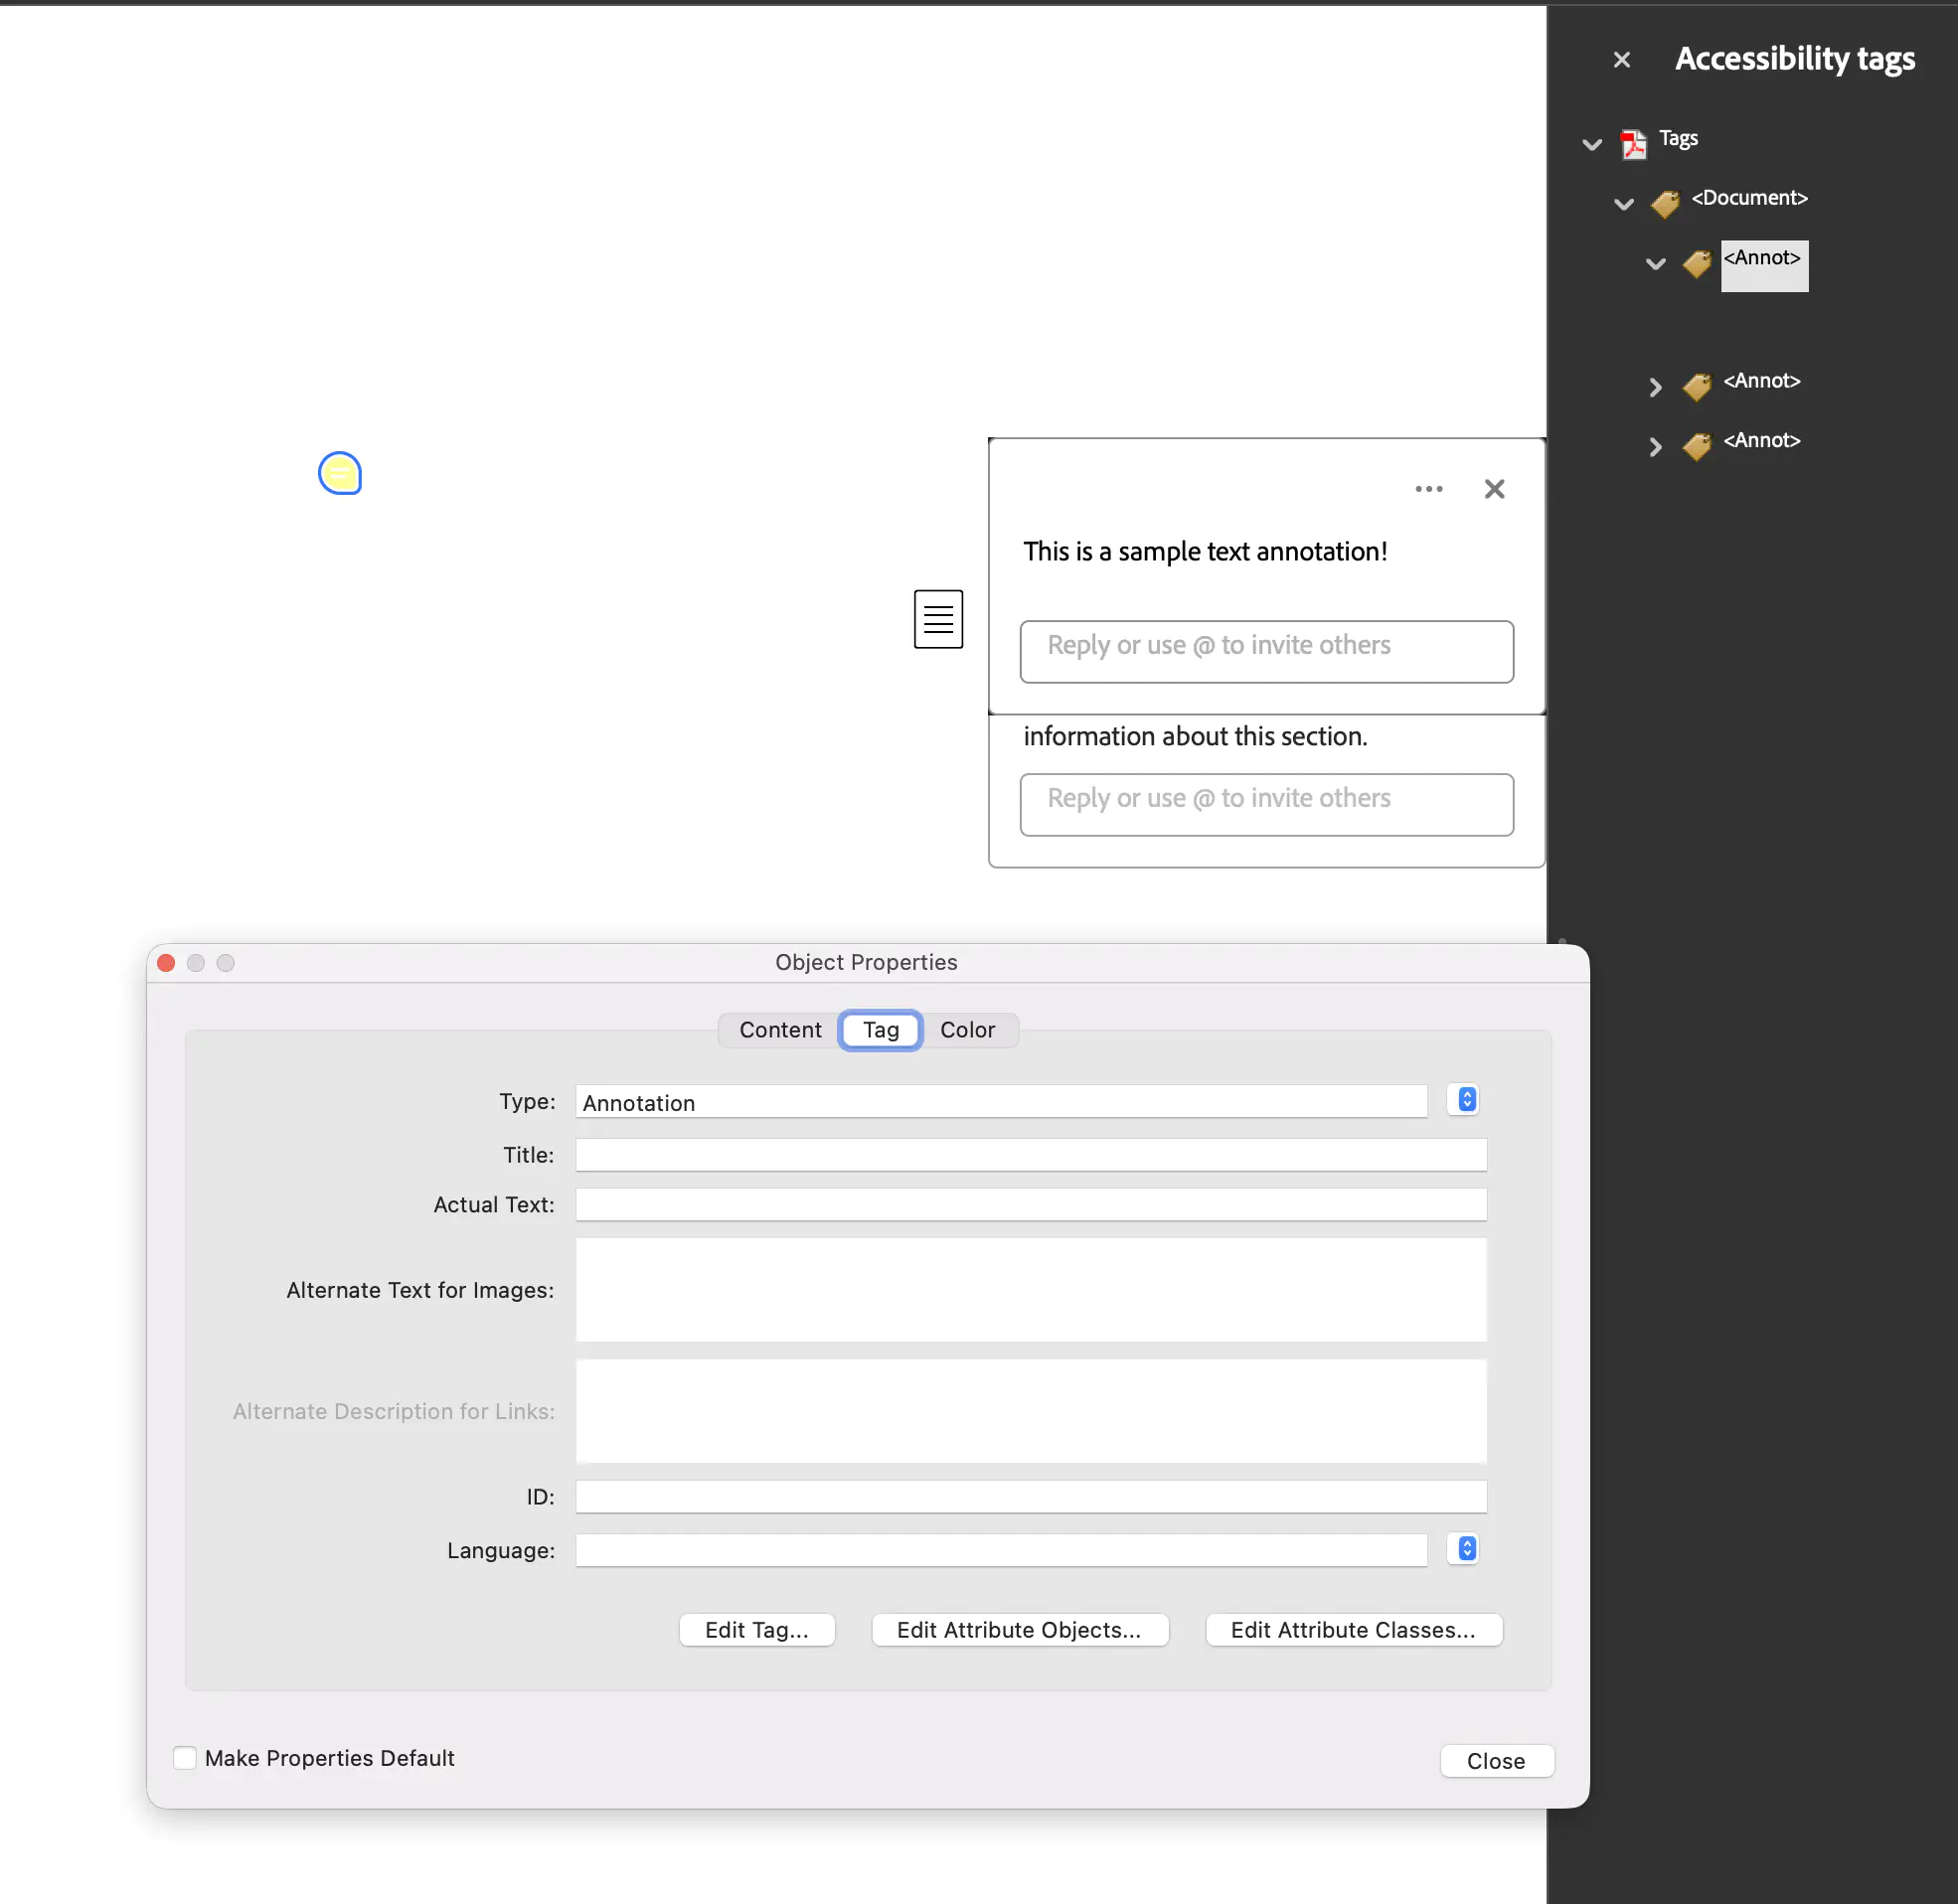Expand the second Annot tag
The image size is (1958, 1904).
click(1655, 387)
